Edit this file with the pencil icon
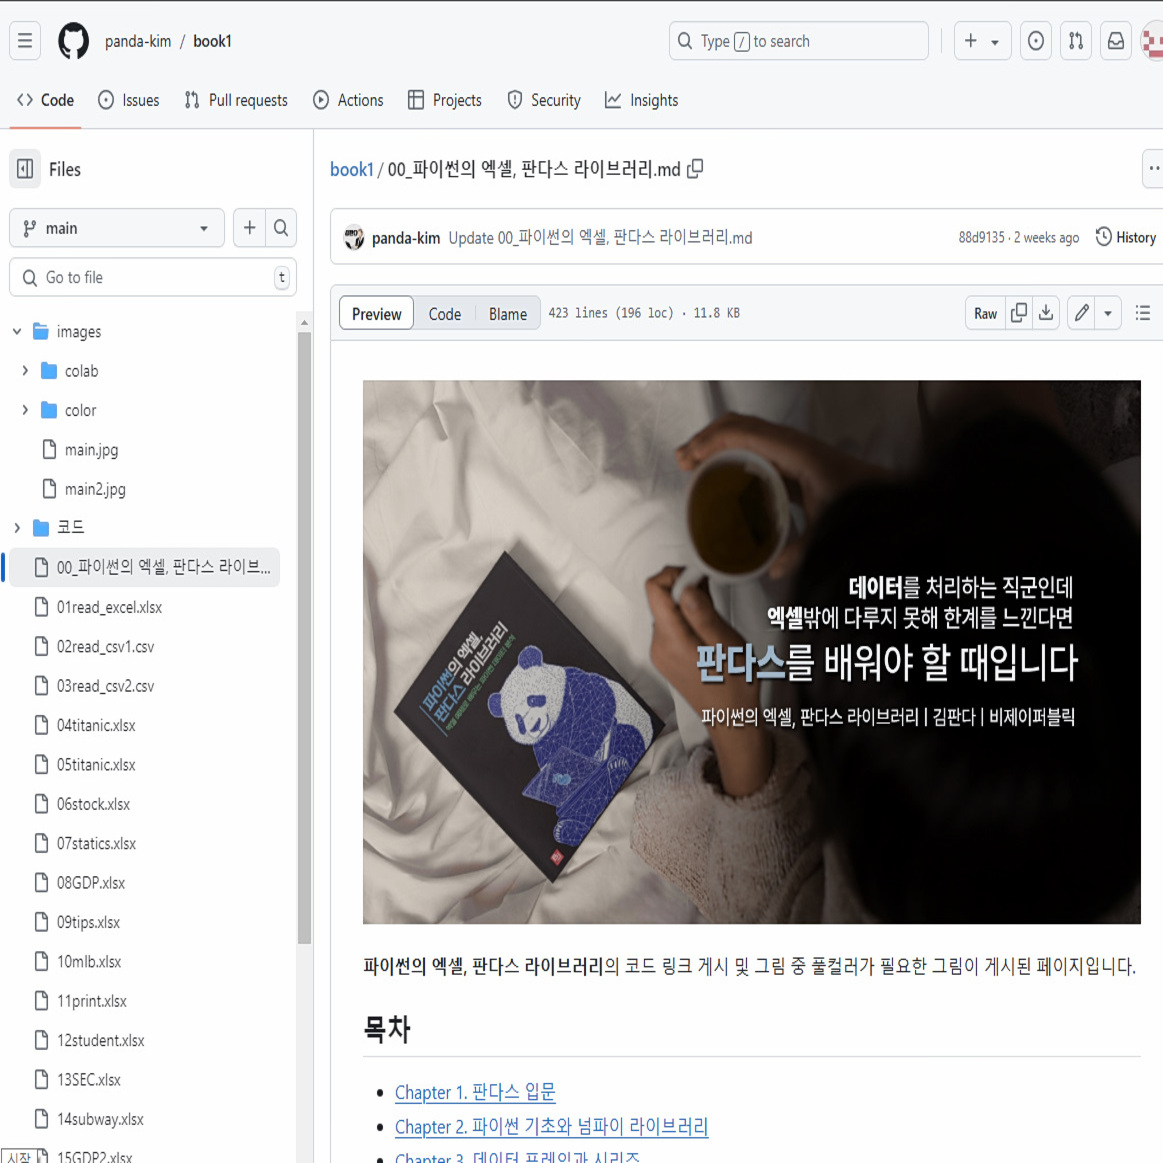Viewport: 1163px width, 1163px height. click(1081, 313)
